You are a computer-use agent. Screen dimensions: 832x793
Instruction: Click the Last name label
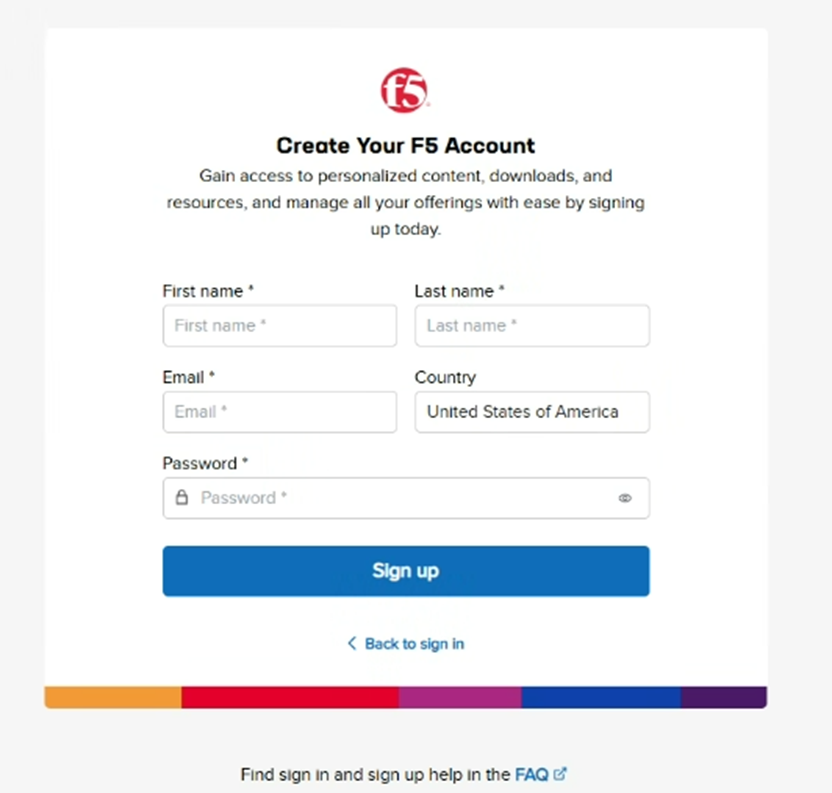pos(460,291)
